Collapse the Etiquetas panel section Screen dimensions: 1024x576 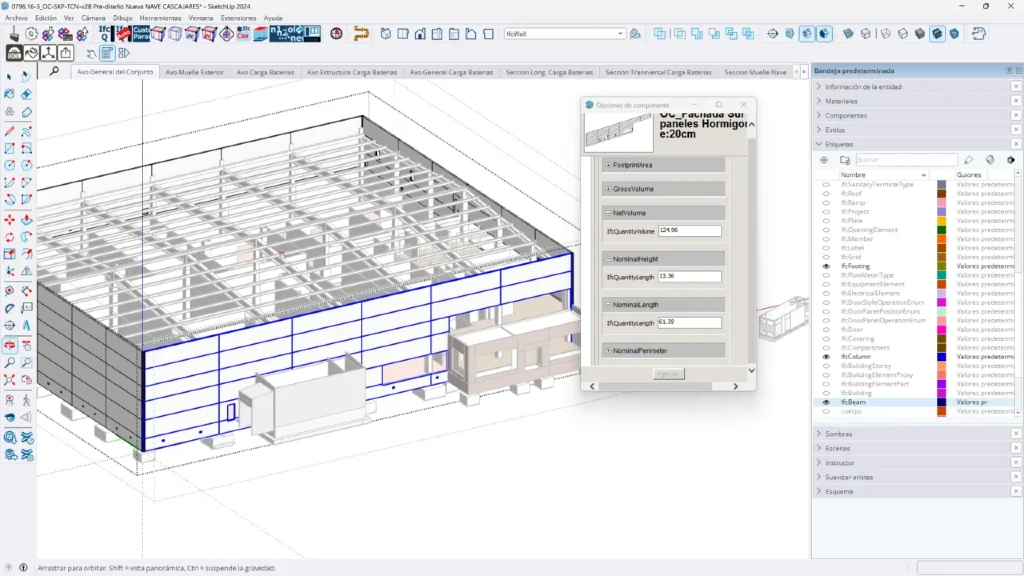coord(820,145)
